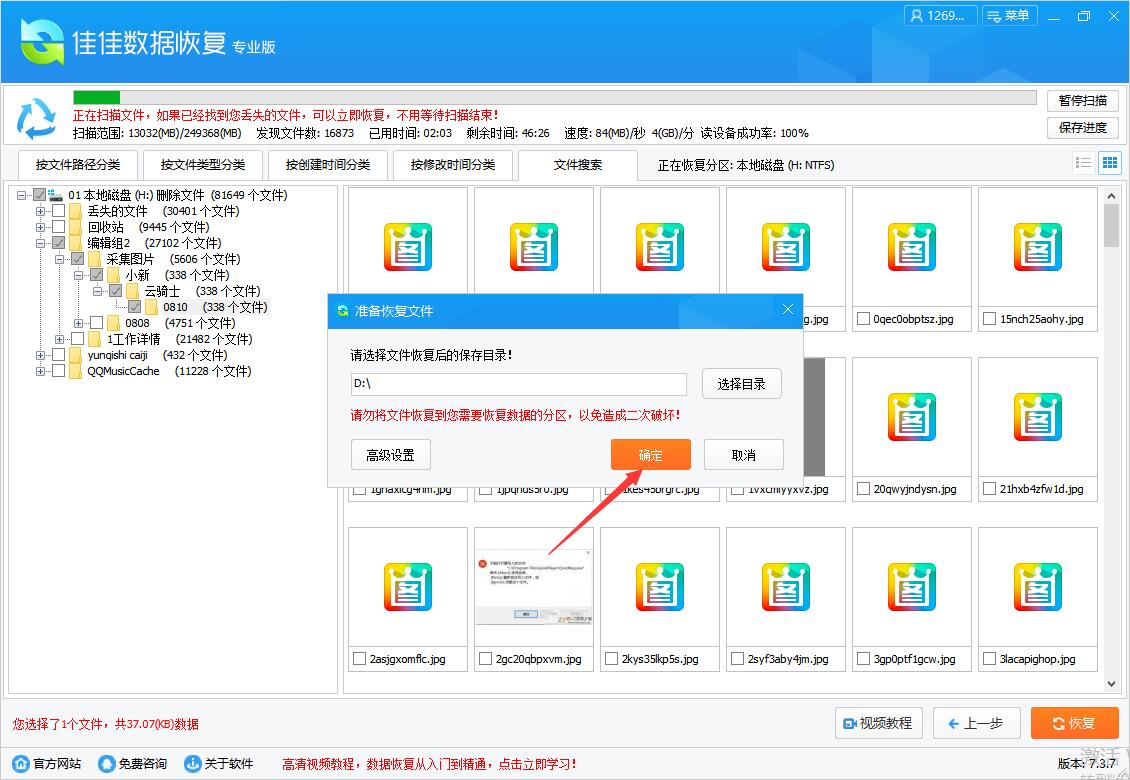The image size is (1130, 780).
Task: Open 官方网站 link
Action: pos(48,763)
